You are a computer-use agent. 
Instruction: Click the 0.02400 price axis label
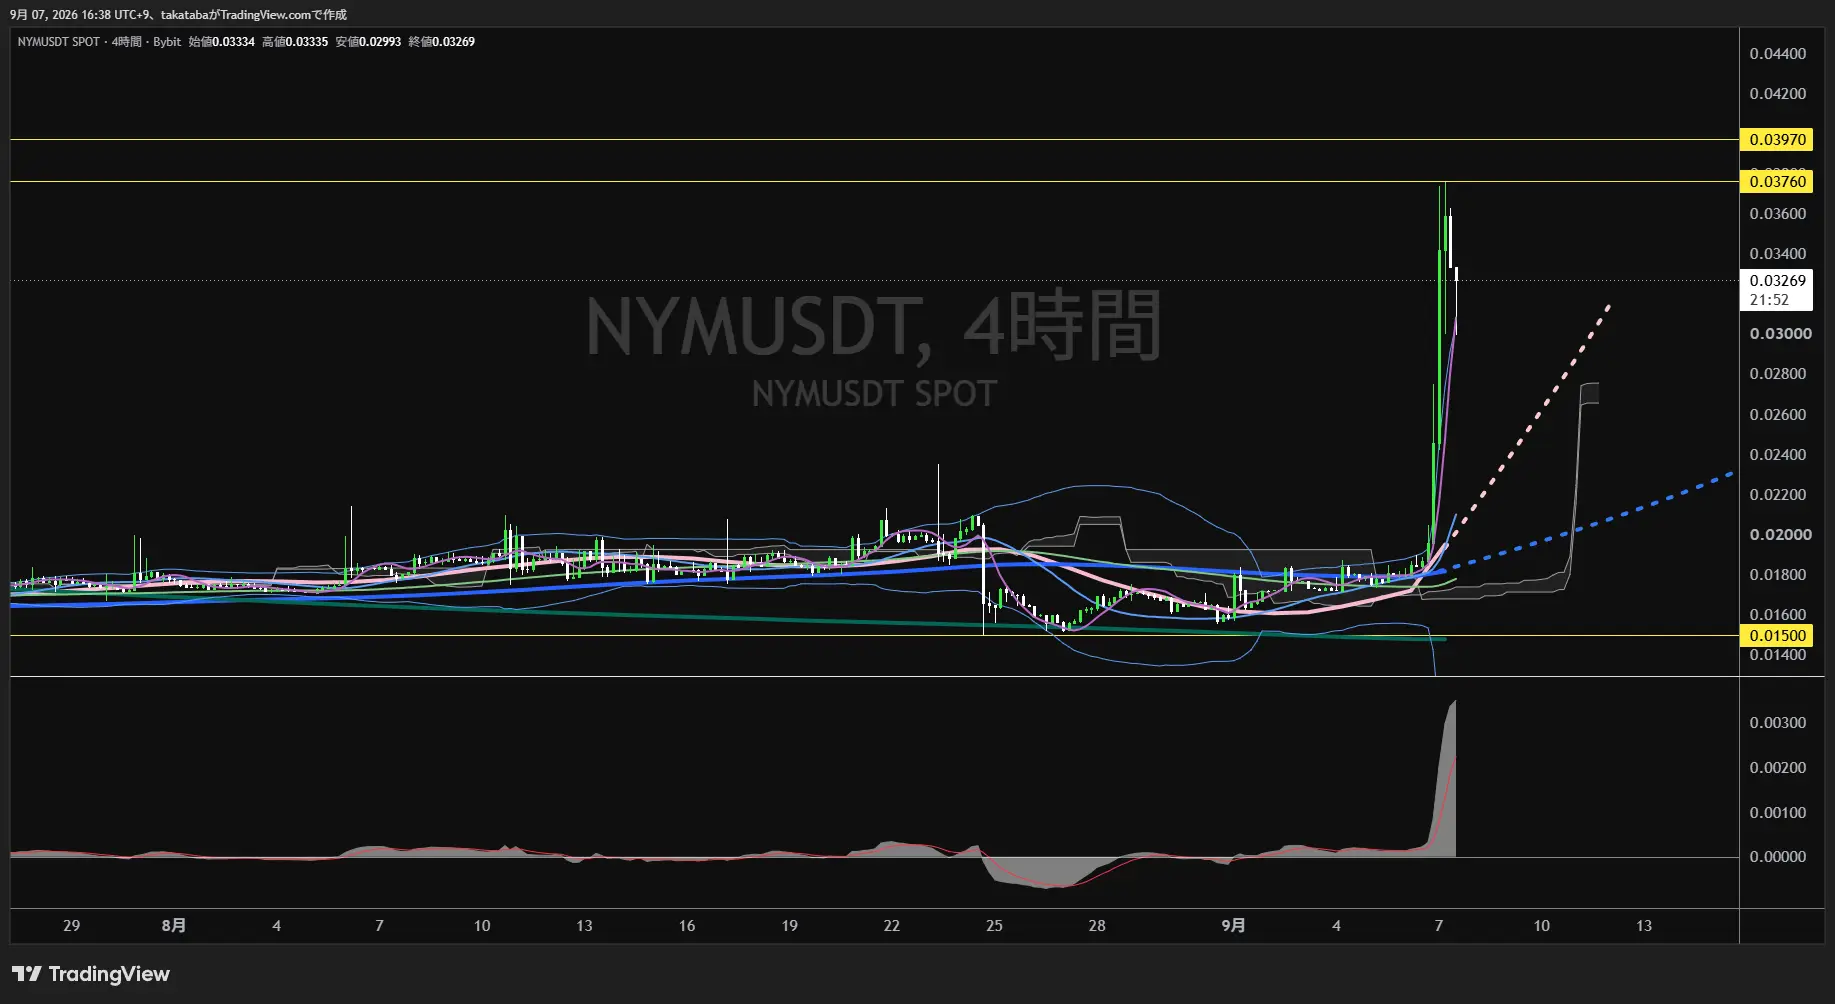1777,455
